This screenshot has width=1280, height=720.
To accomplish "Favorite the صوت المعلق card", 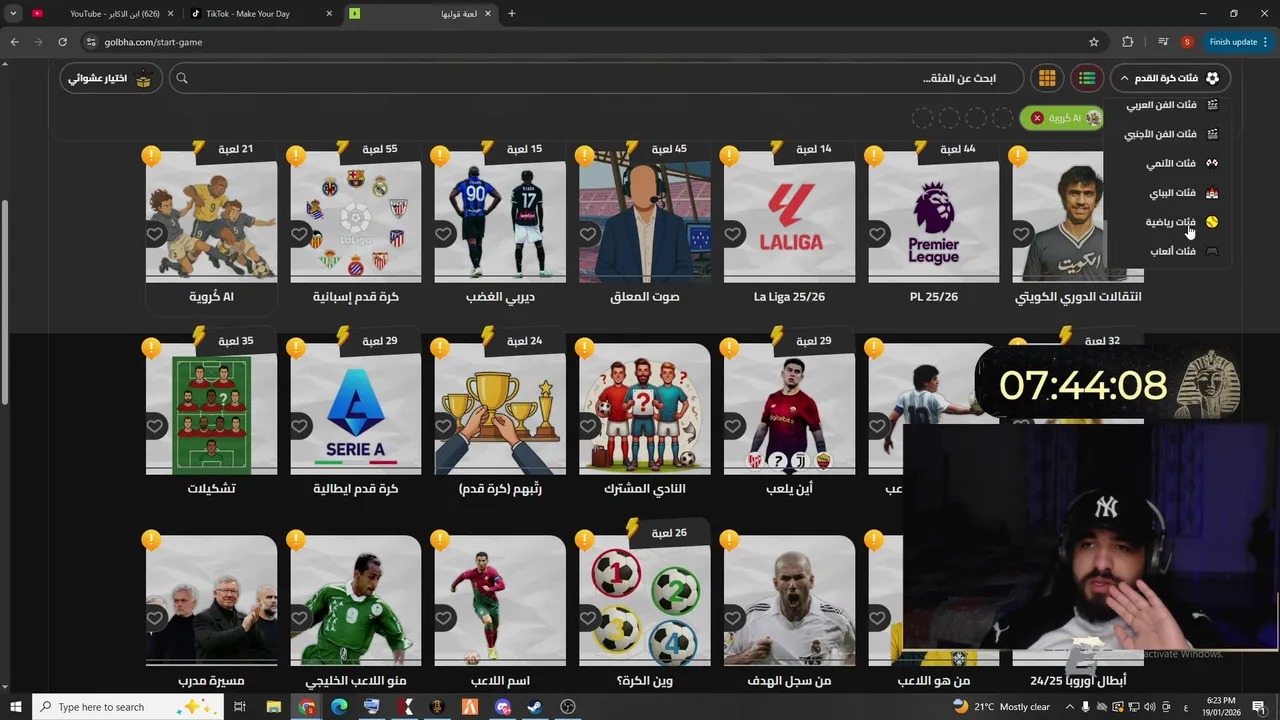I will pos(588,234).
